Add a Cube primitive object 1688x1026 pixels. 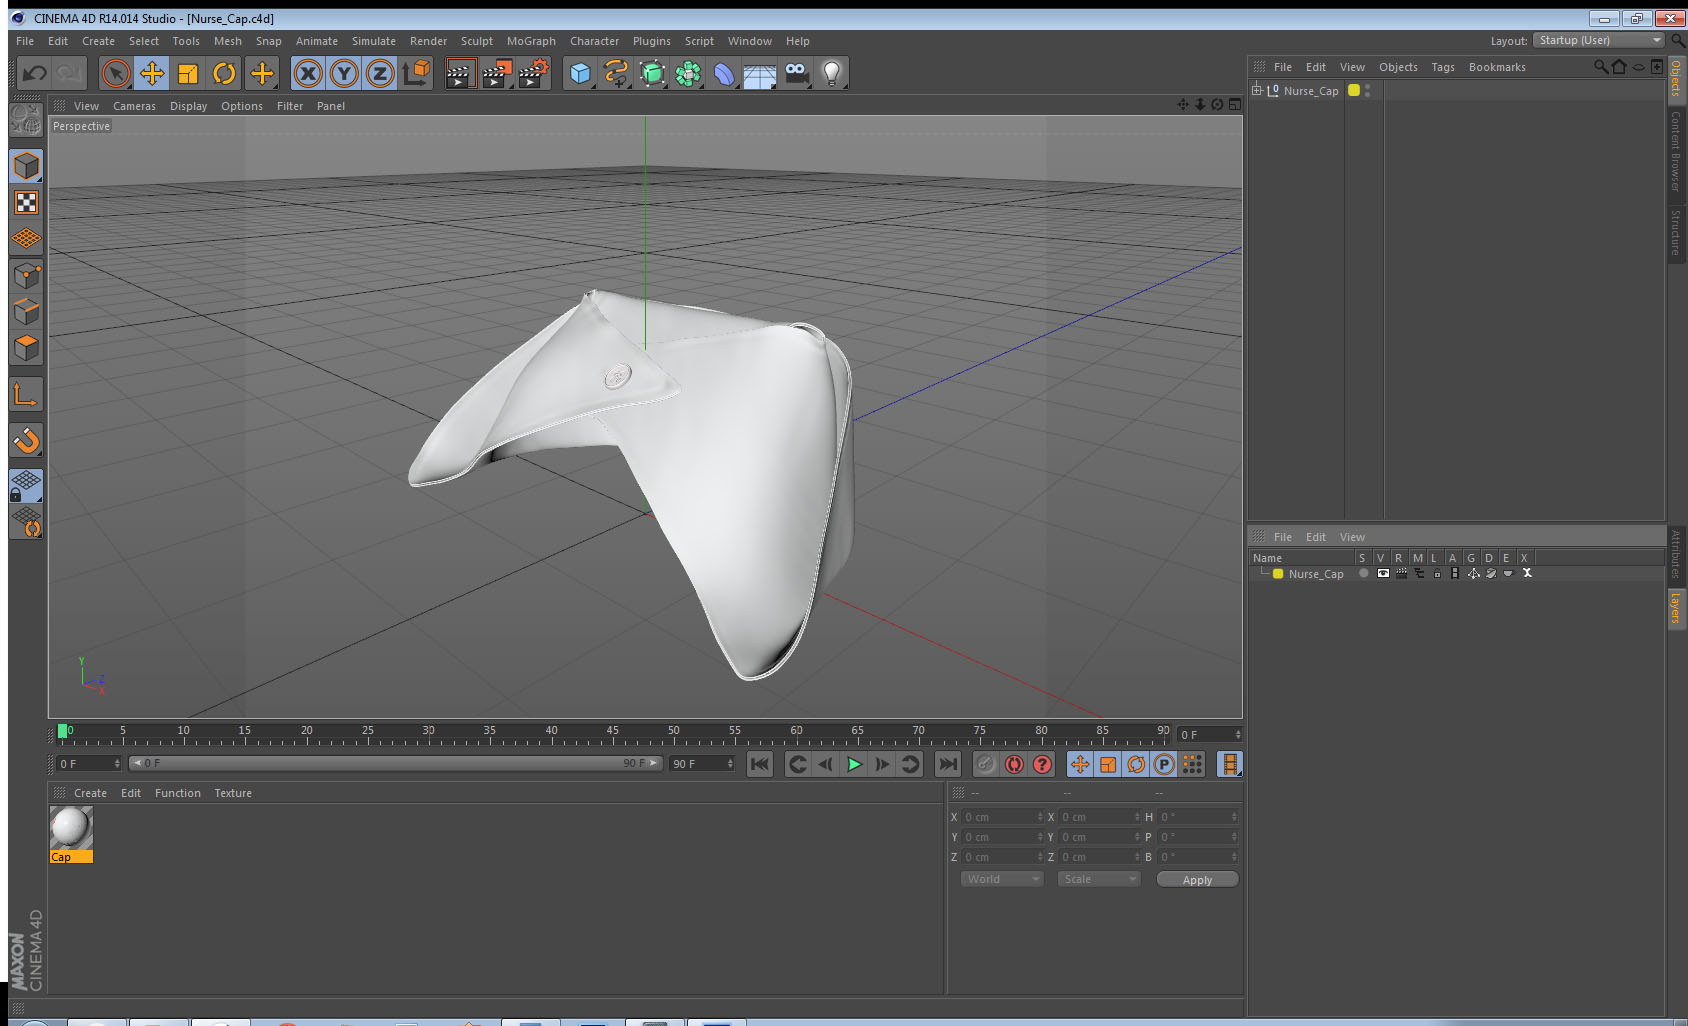point(580,73)
